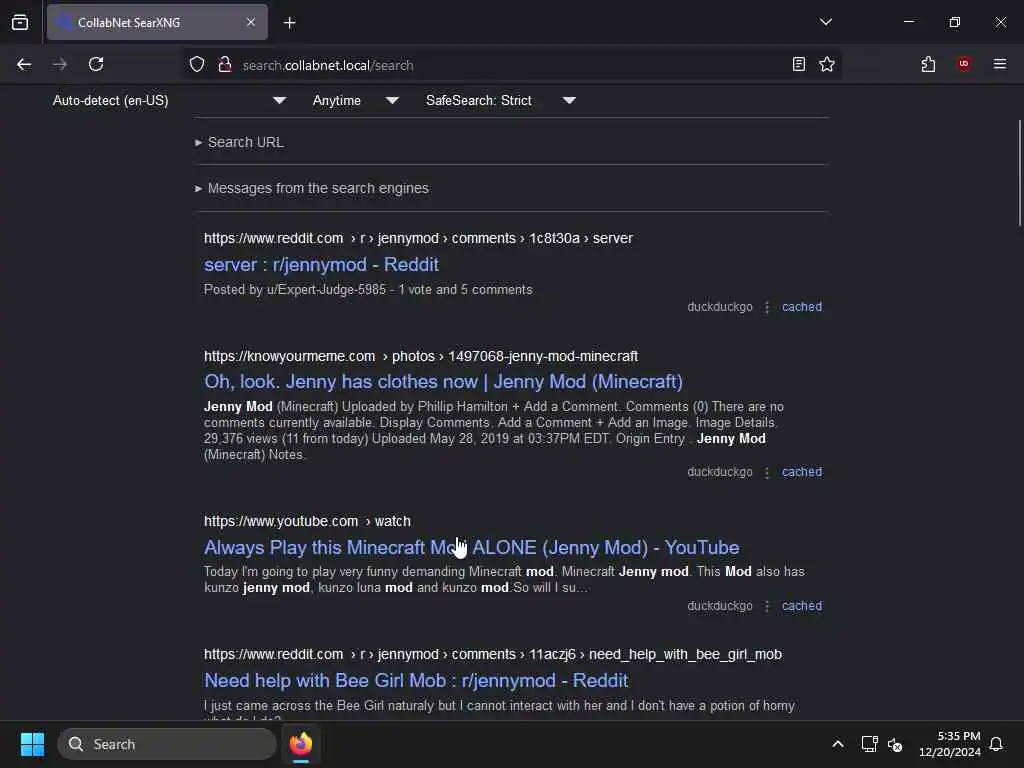Open the Auto-detect (en-US) language dropdown
The image size is (1024, 768).
[x=169, y=101]
